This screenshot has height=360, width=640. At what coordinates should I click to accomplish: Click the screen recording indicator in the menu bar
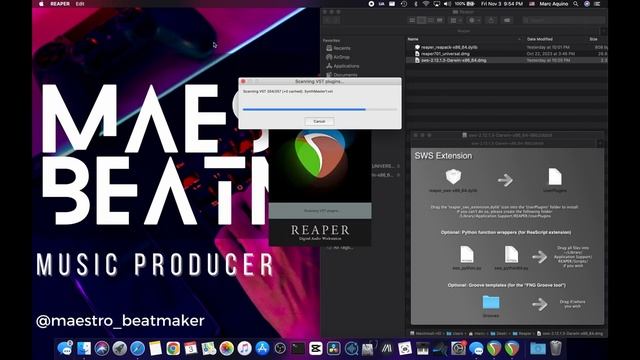pos(371,4)
